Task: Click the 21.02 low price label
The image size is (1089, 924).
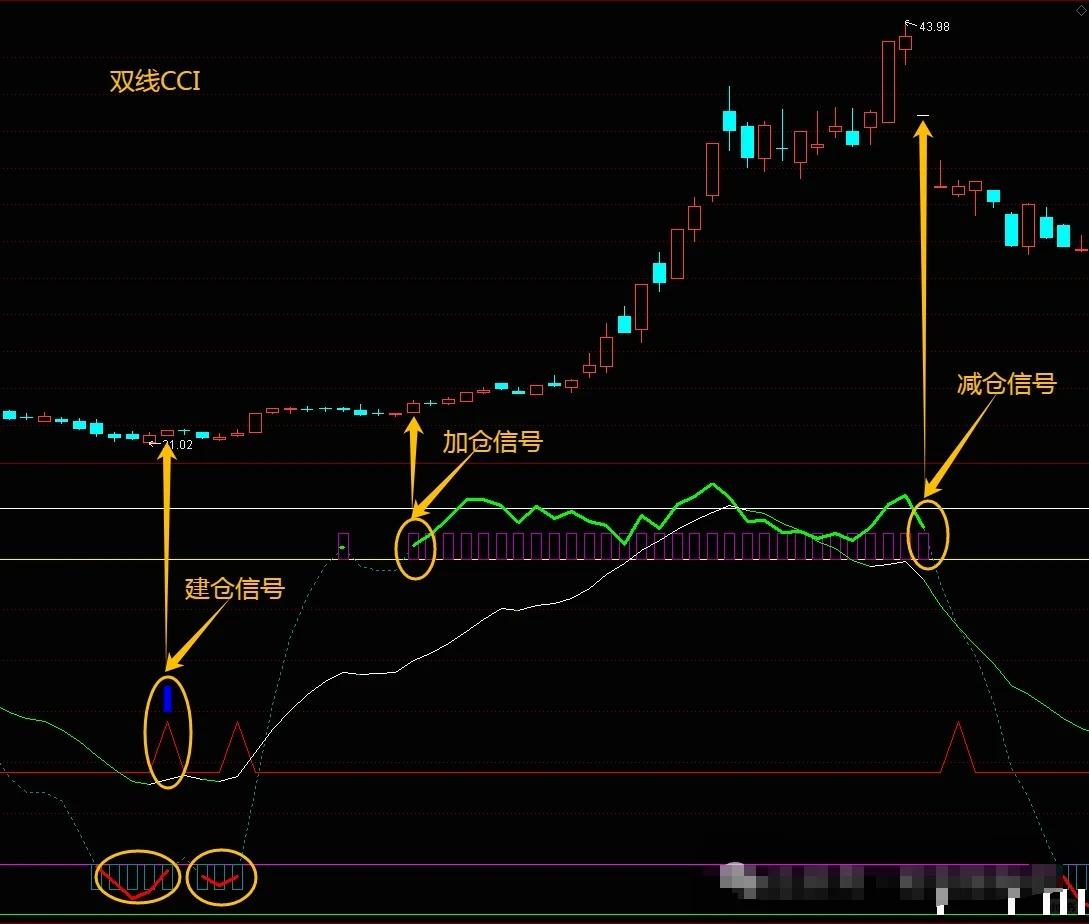Action: click(176, 445)
